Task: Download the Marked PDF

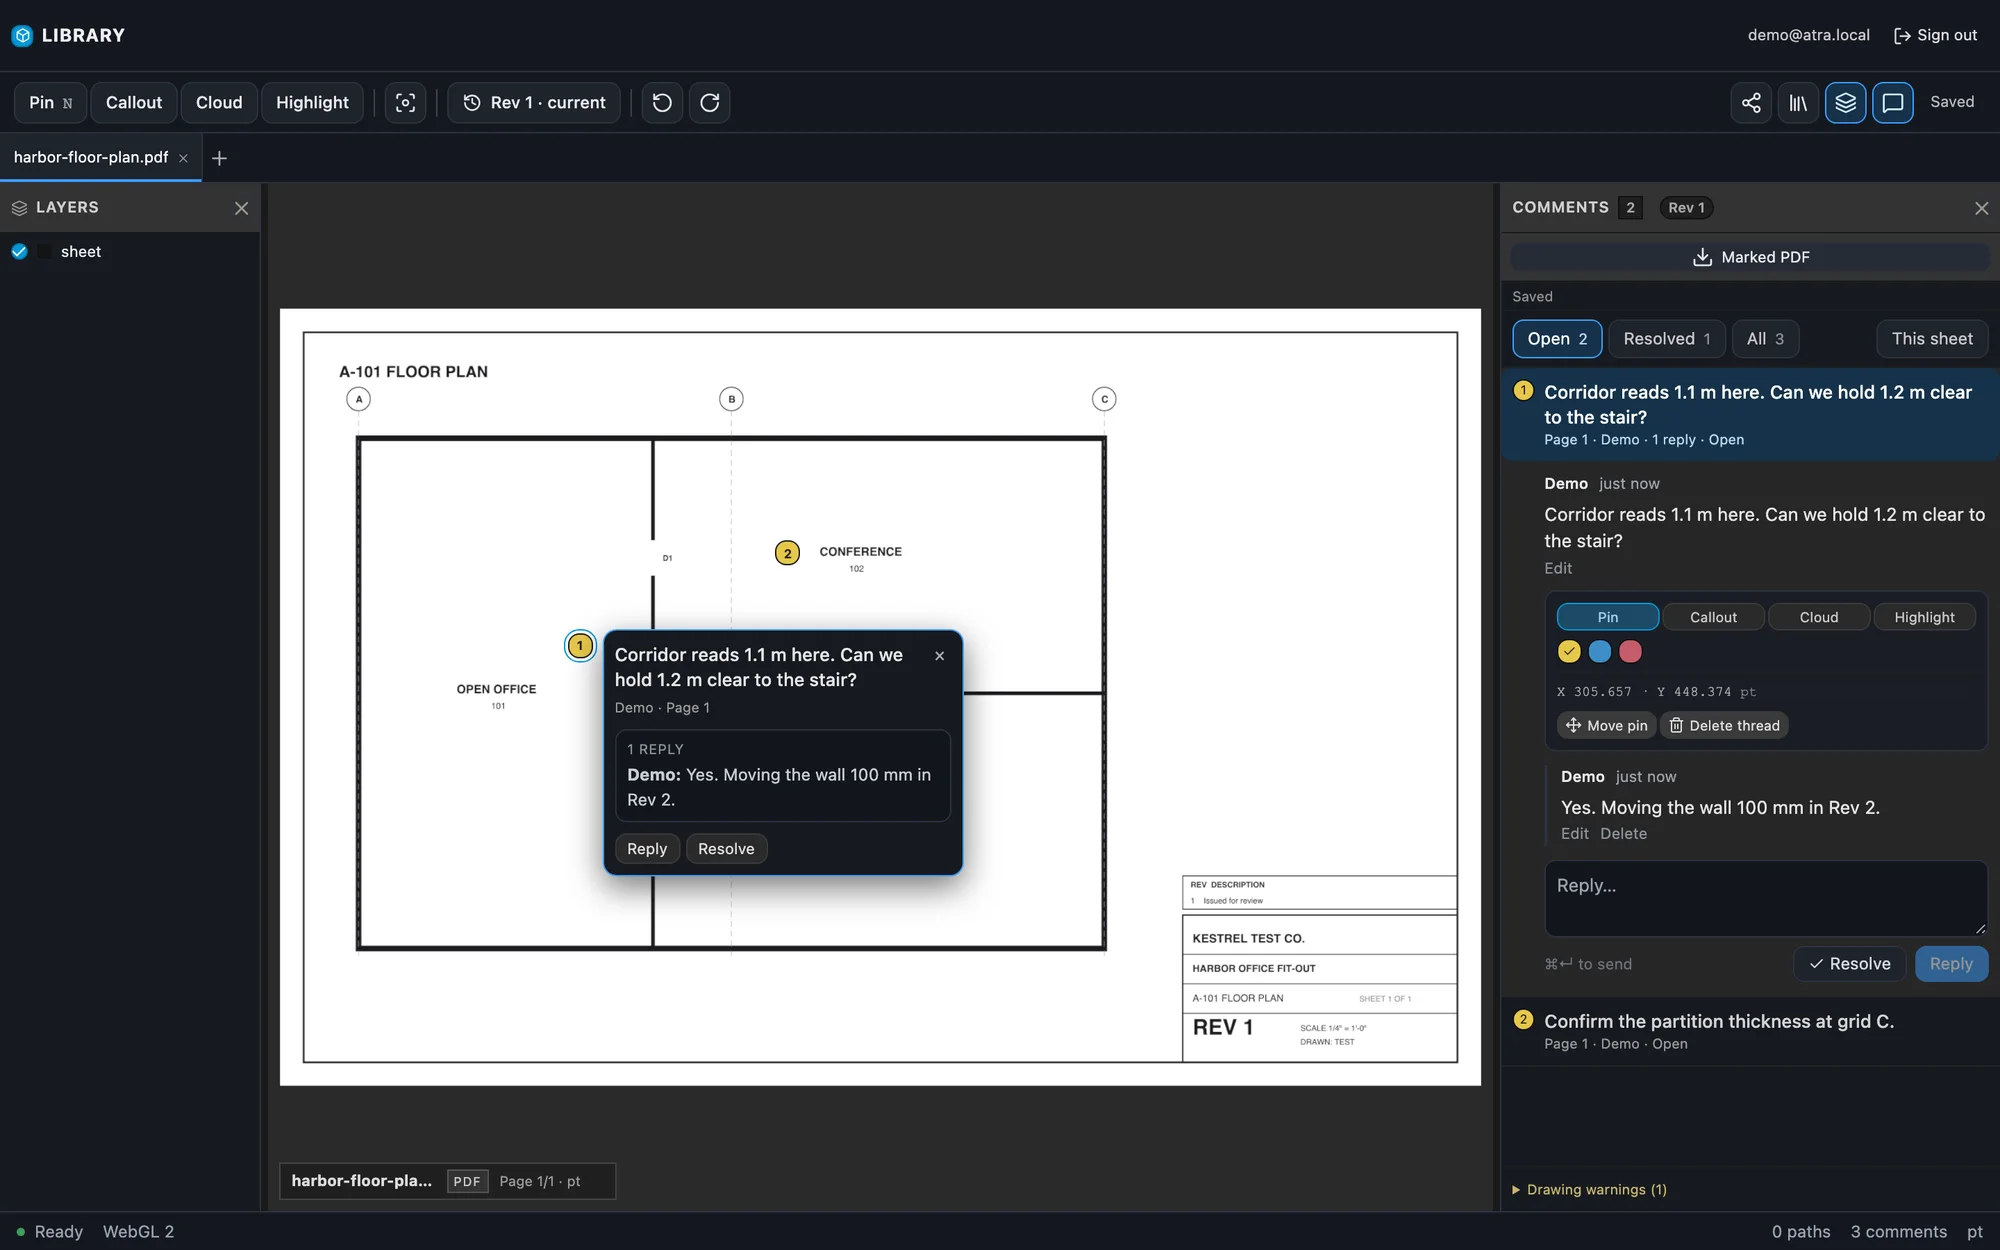Action: pyautogui.click(x=1750, y=257)
